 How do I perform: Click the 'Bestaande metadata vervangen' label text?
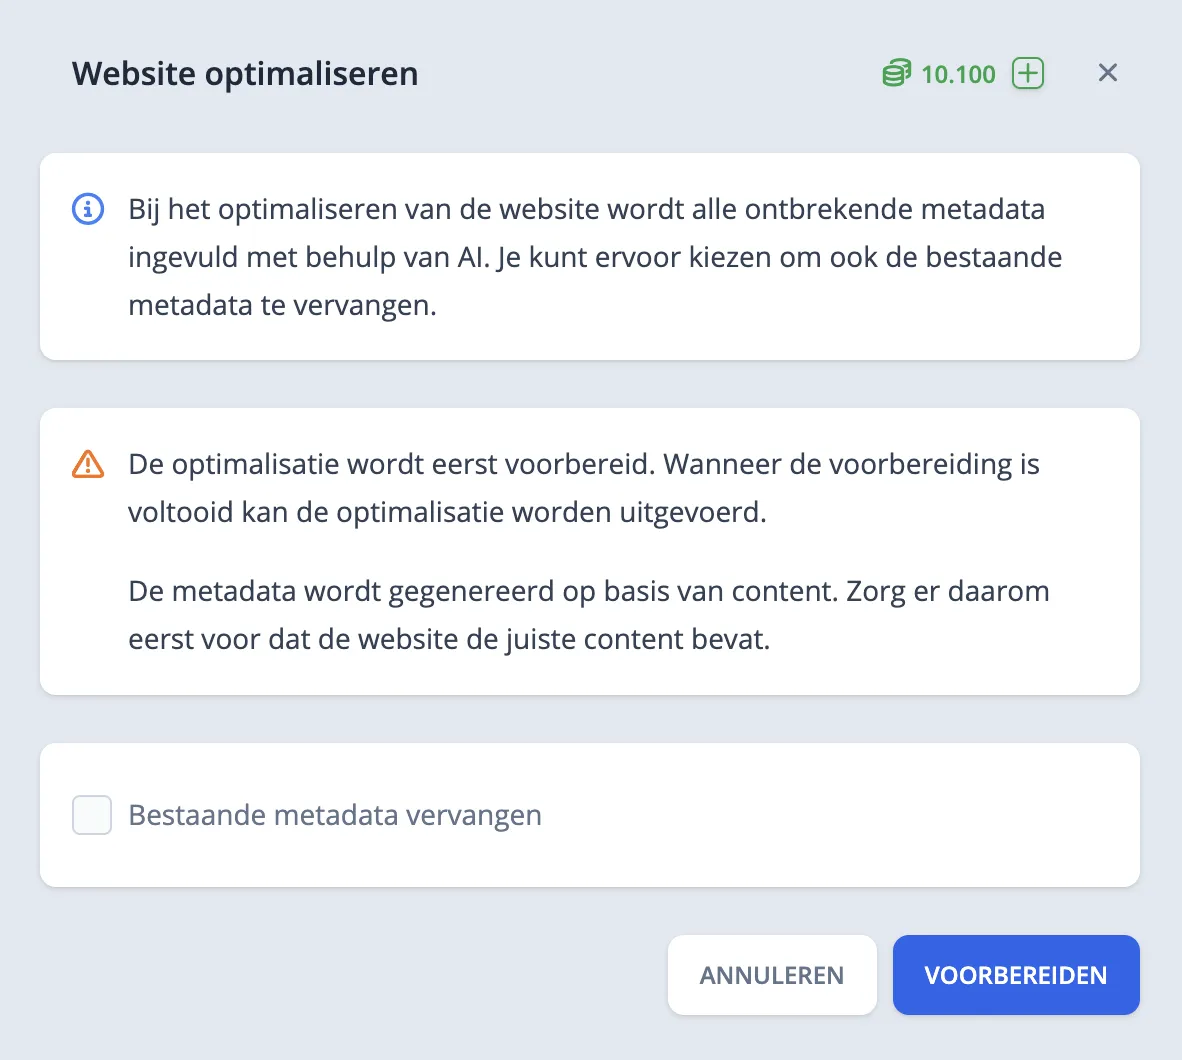[x=334, y=815]
